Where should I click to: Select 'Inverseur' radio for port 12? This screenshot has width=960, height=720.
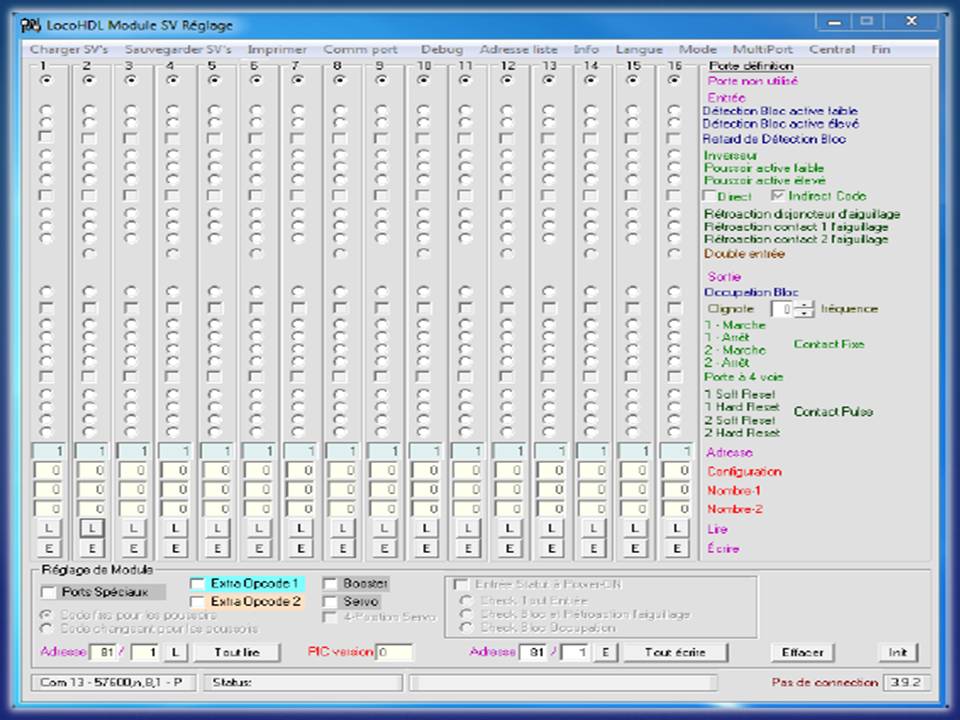coord(507,154)
